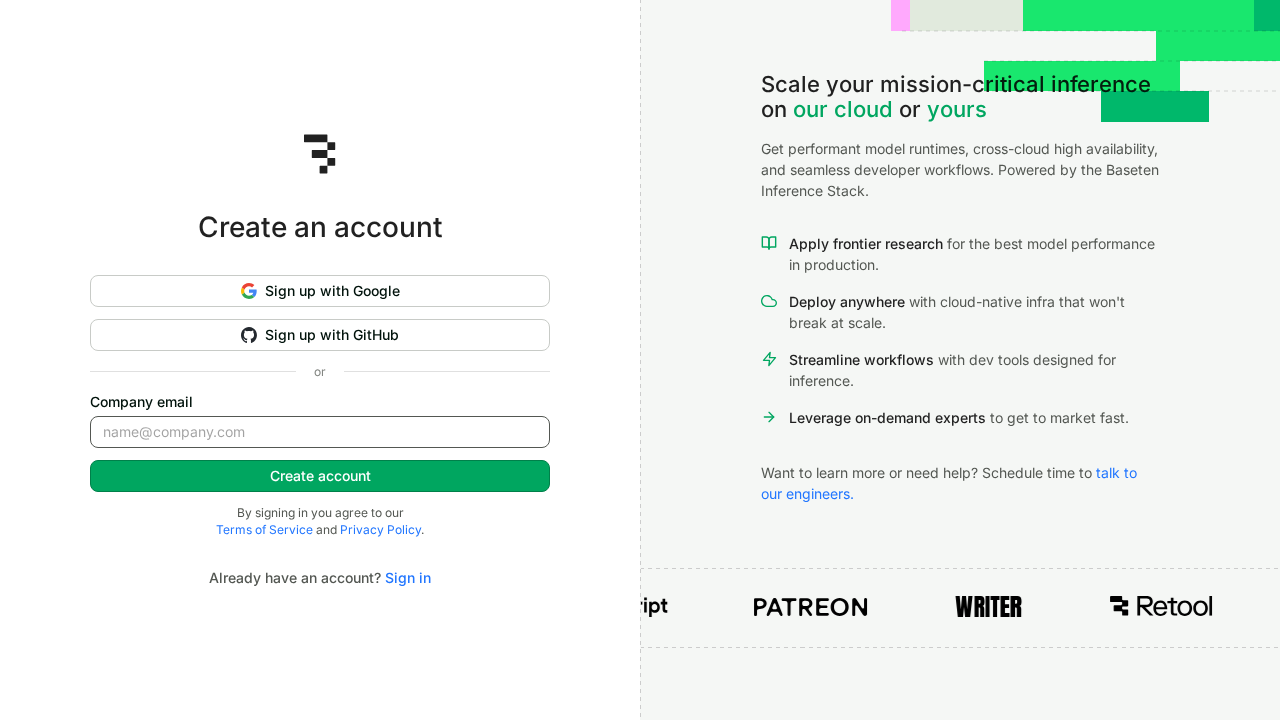Open the Privacy Policy link
The height and width of the screenshot is (720, 1280).
380,529
